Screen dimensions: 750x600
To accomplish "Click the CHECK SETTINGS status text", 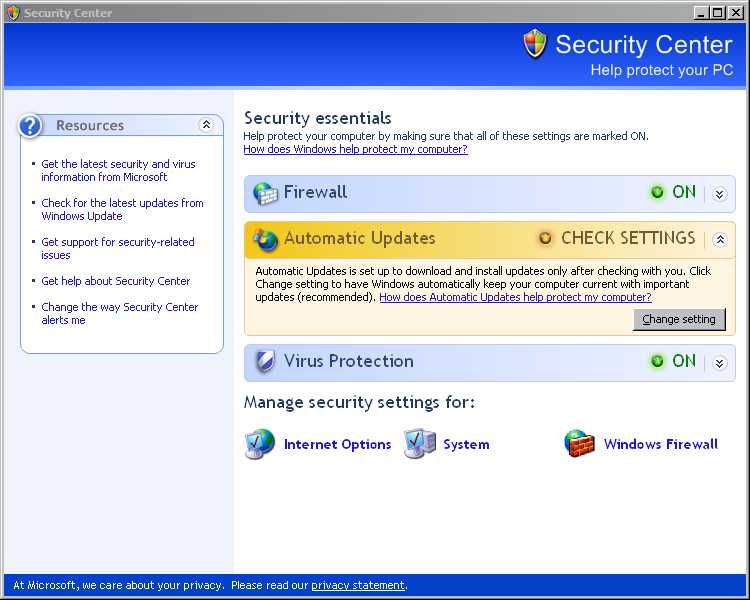I will point(628,238).
